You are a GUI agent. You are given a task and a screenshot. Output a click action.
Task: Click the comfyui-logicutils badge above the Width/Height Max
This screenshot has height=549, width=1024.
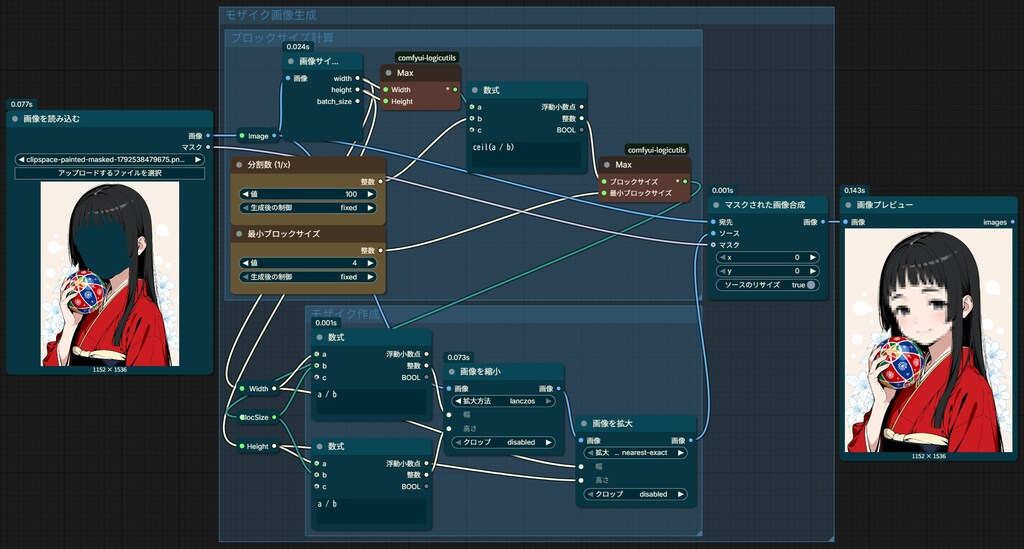(427, 57)
